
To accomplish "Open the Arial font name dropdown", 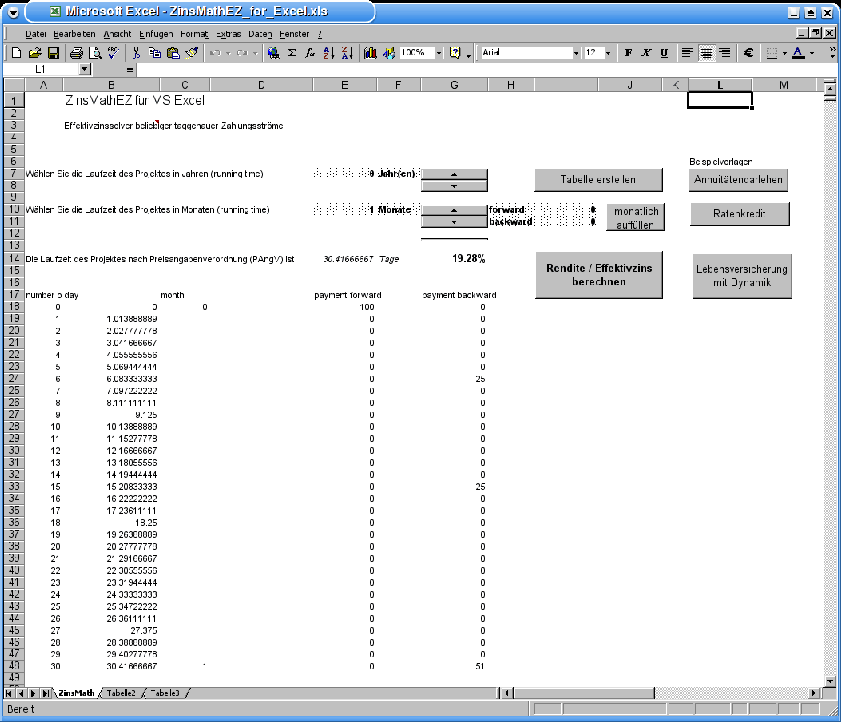I will tap(576, 53).
